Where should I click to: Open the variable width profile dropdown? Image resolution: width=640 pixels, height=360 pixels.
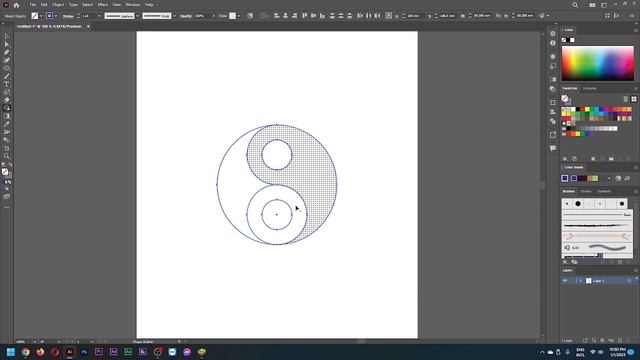coord(137,16)
